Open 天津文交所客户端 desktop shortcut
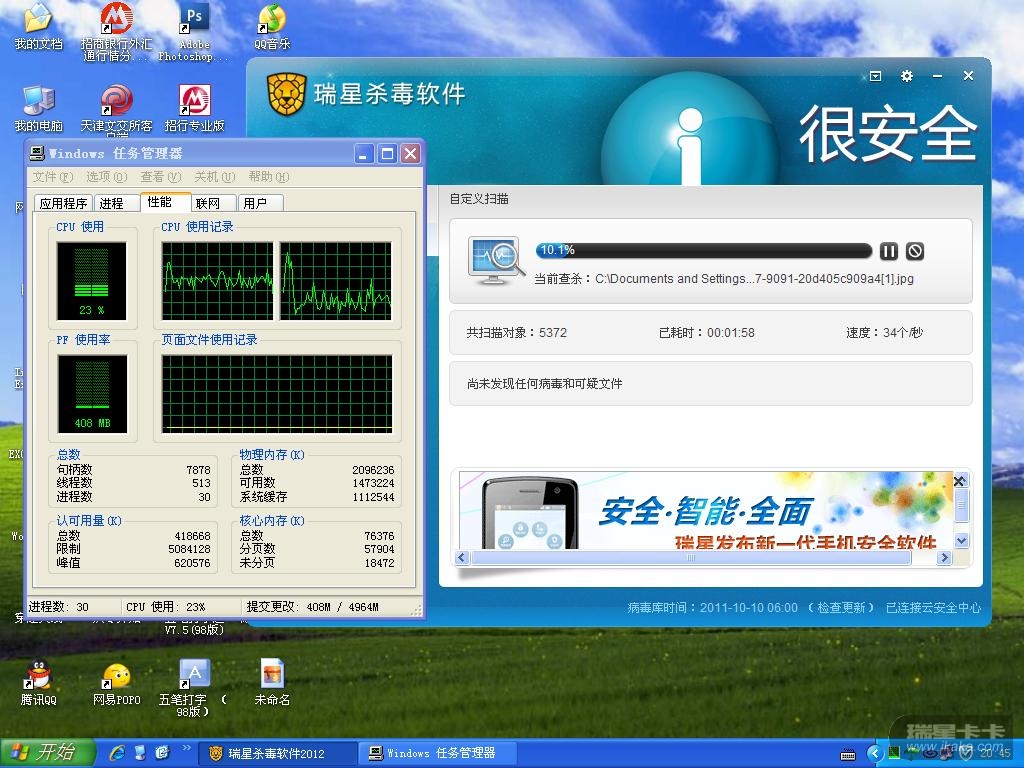Screen dimensions: 1024x768 point(116,110)
